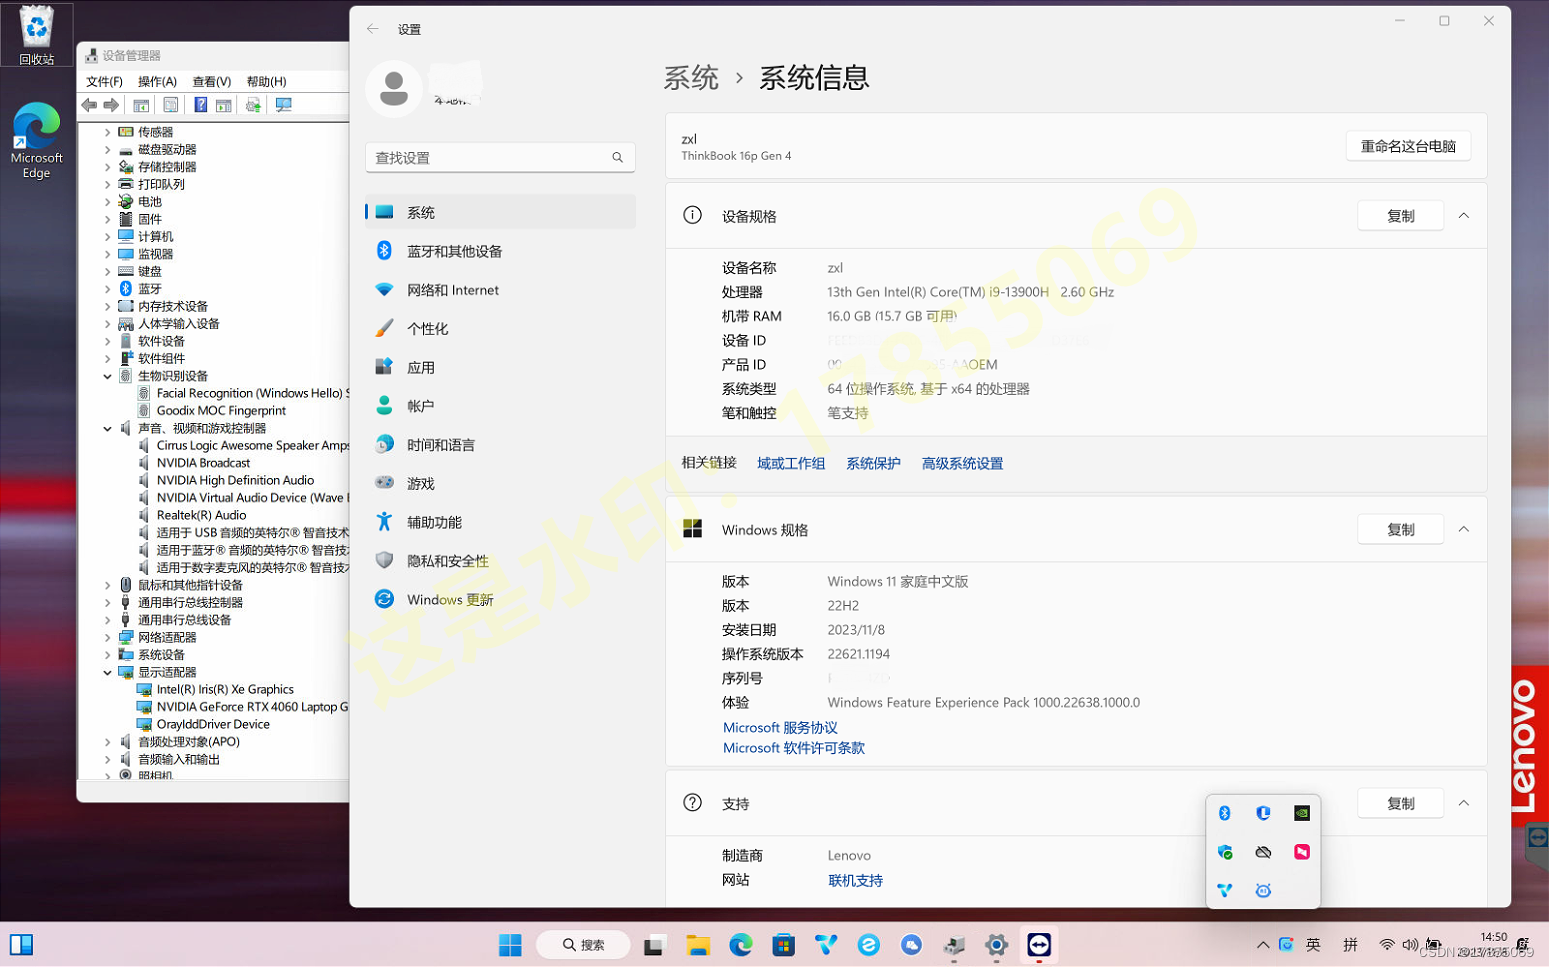Click Wi-Fi network icon in system tray

click(1387, 945)
